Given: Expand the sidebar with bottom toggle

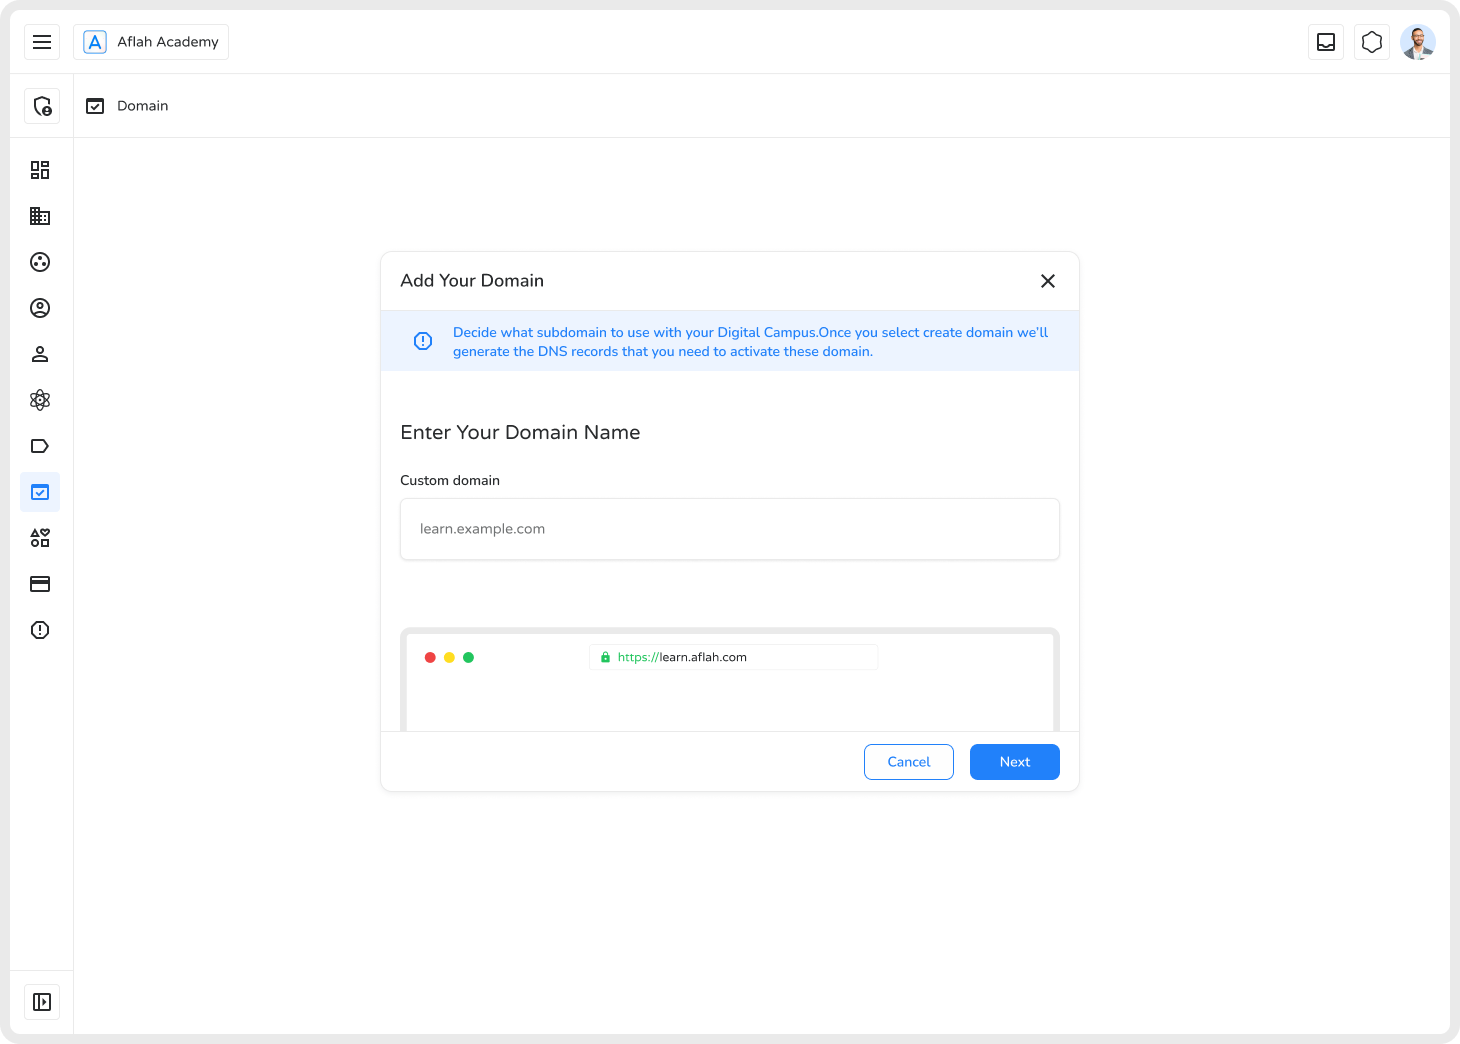Looking at the screenshot, I should point(42,1002).
